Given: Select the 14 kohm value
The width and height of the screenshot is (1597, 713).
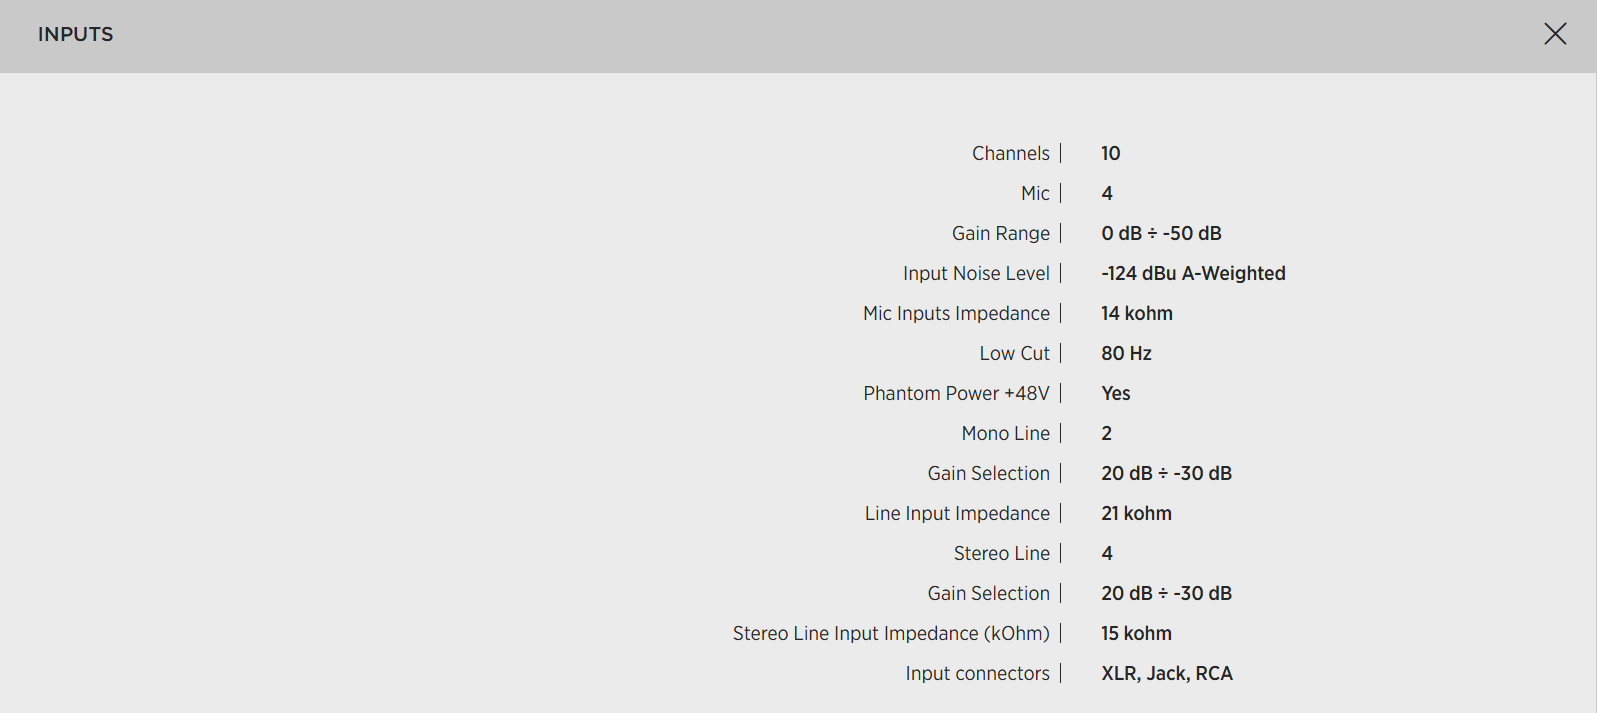Looking at the screenshot, I should click(x=1136, y=313).
